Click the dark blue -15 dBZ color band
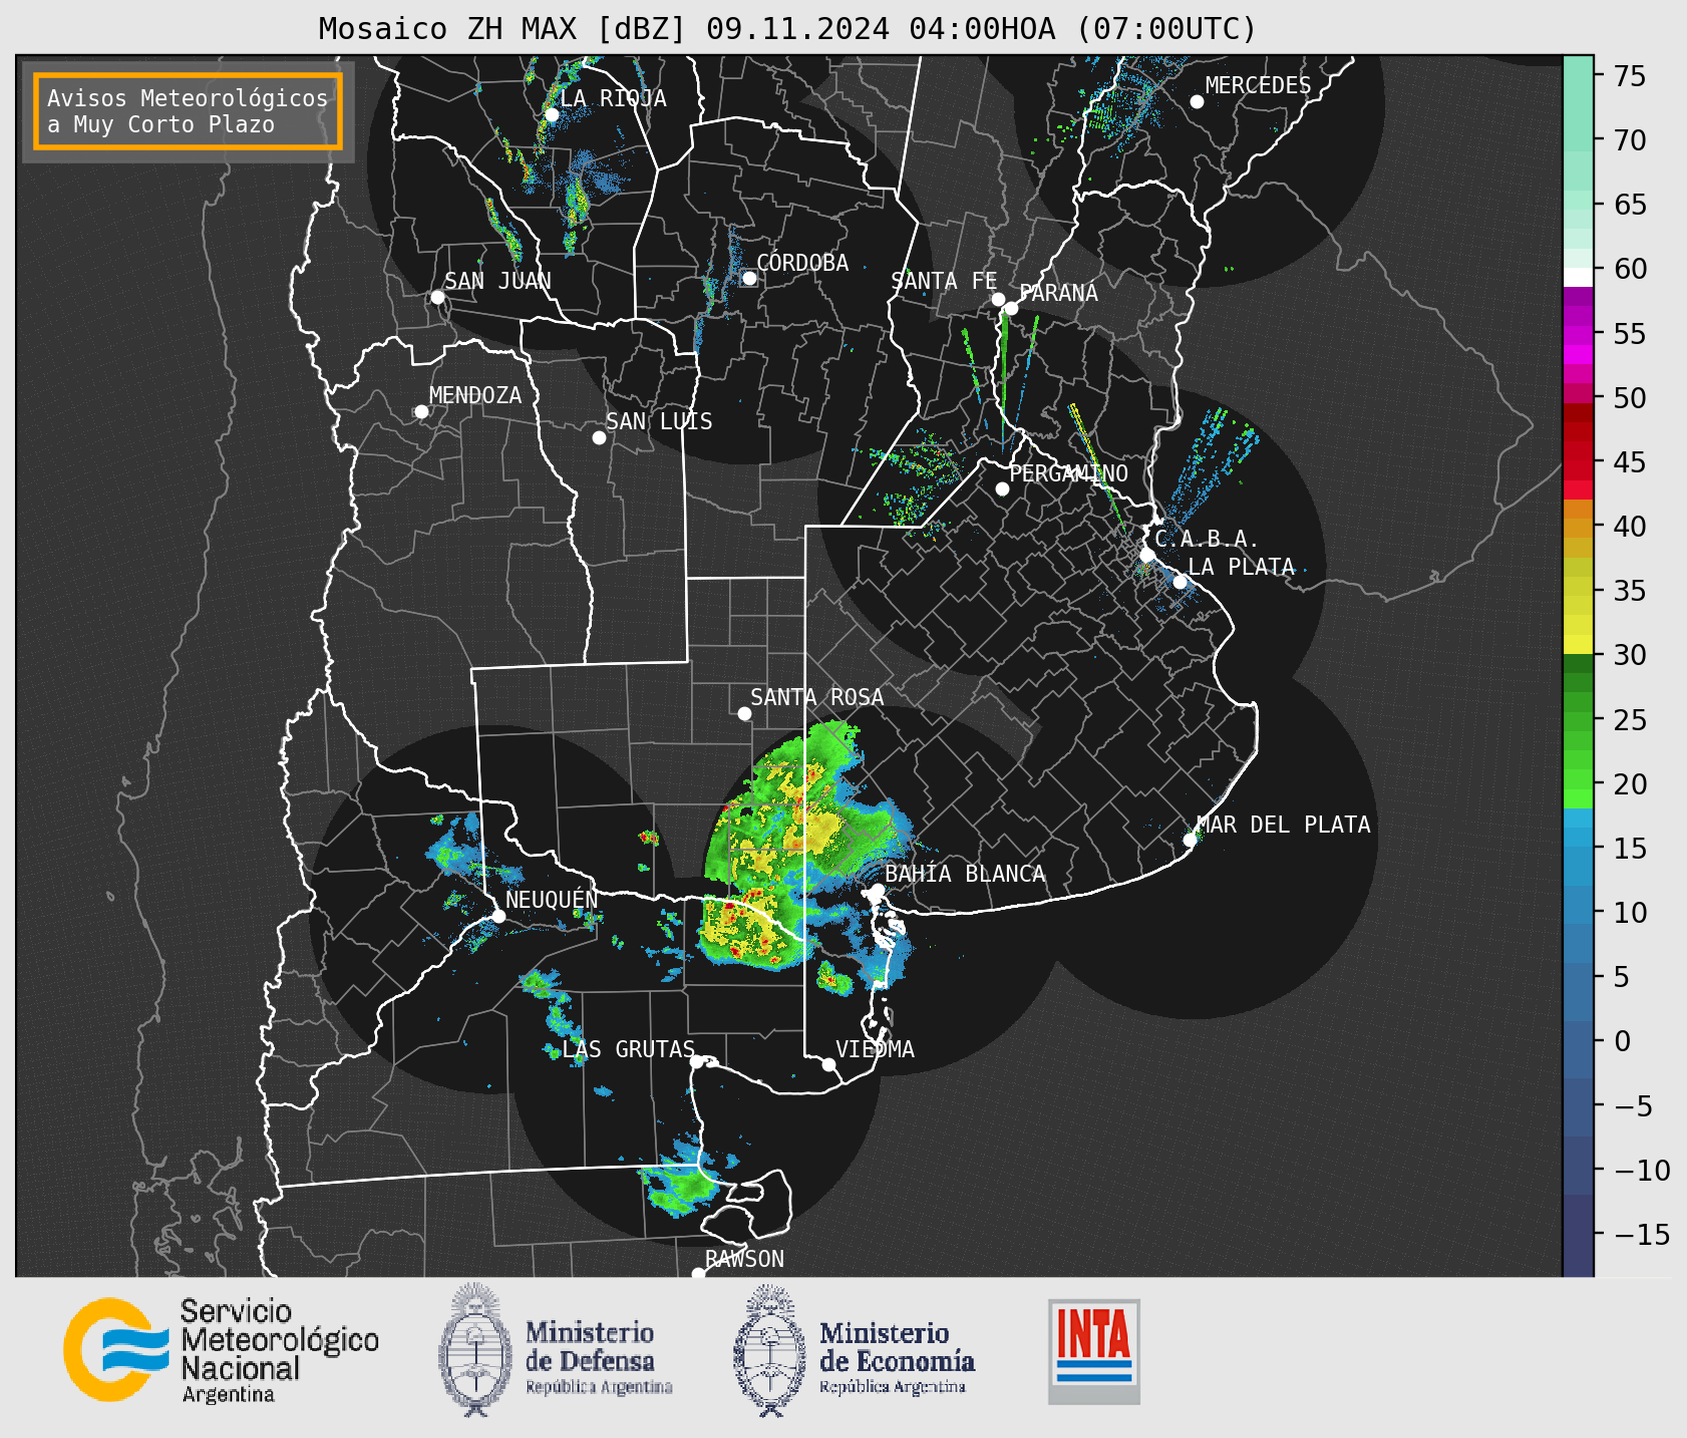Viewport: 1687px width, 1438px height. (x=1578, y=1234)
